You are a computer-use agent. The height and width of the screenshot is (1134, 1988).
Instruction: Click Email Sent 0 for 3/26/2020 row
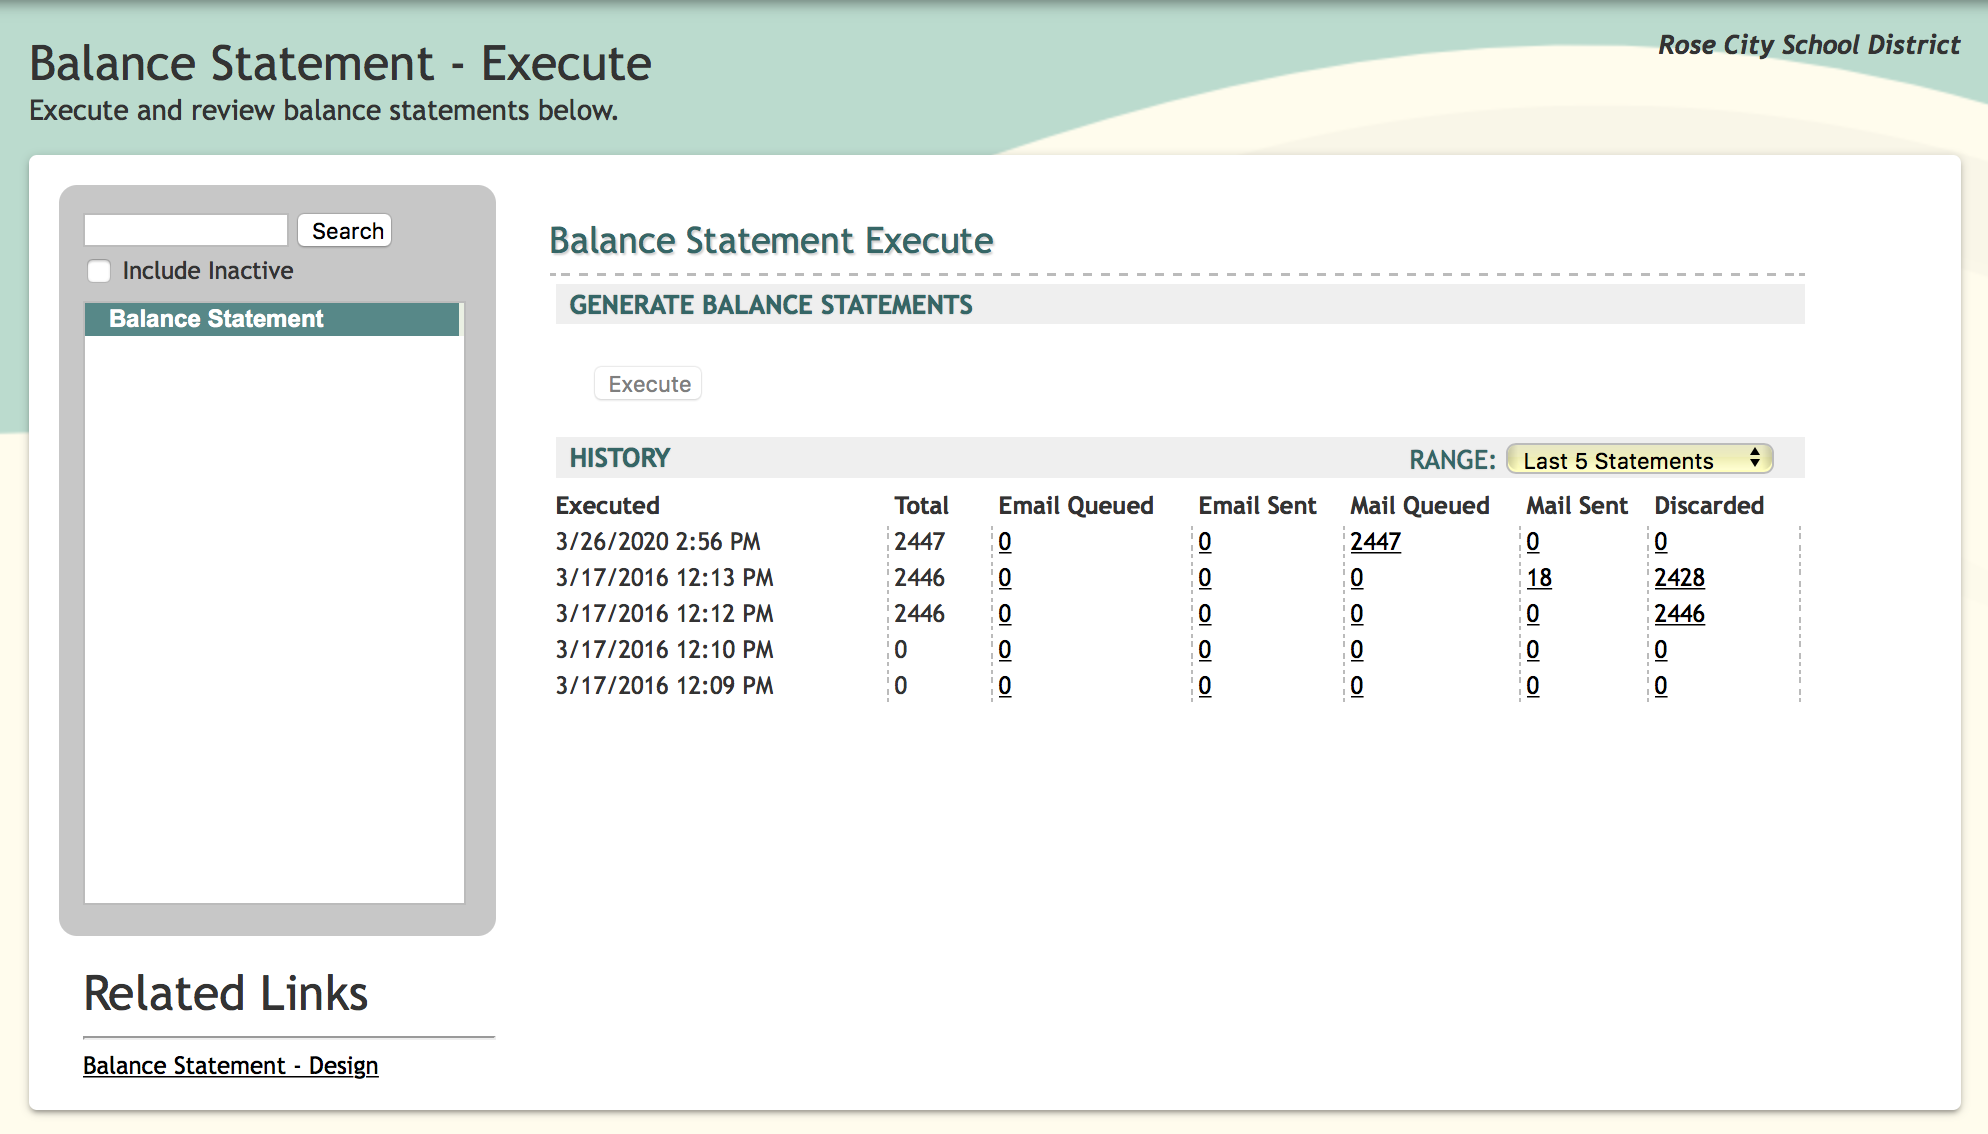pos(1205,542)
